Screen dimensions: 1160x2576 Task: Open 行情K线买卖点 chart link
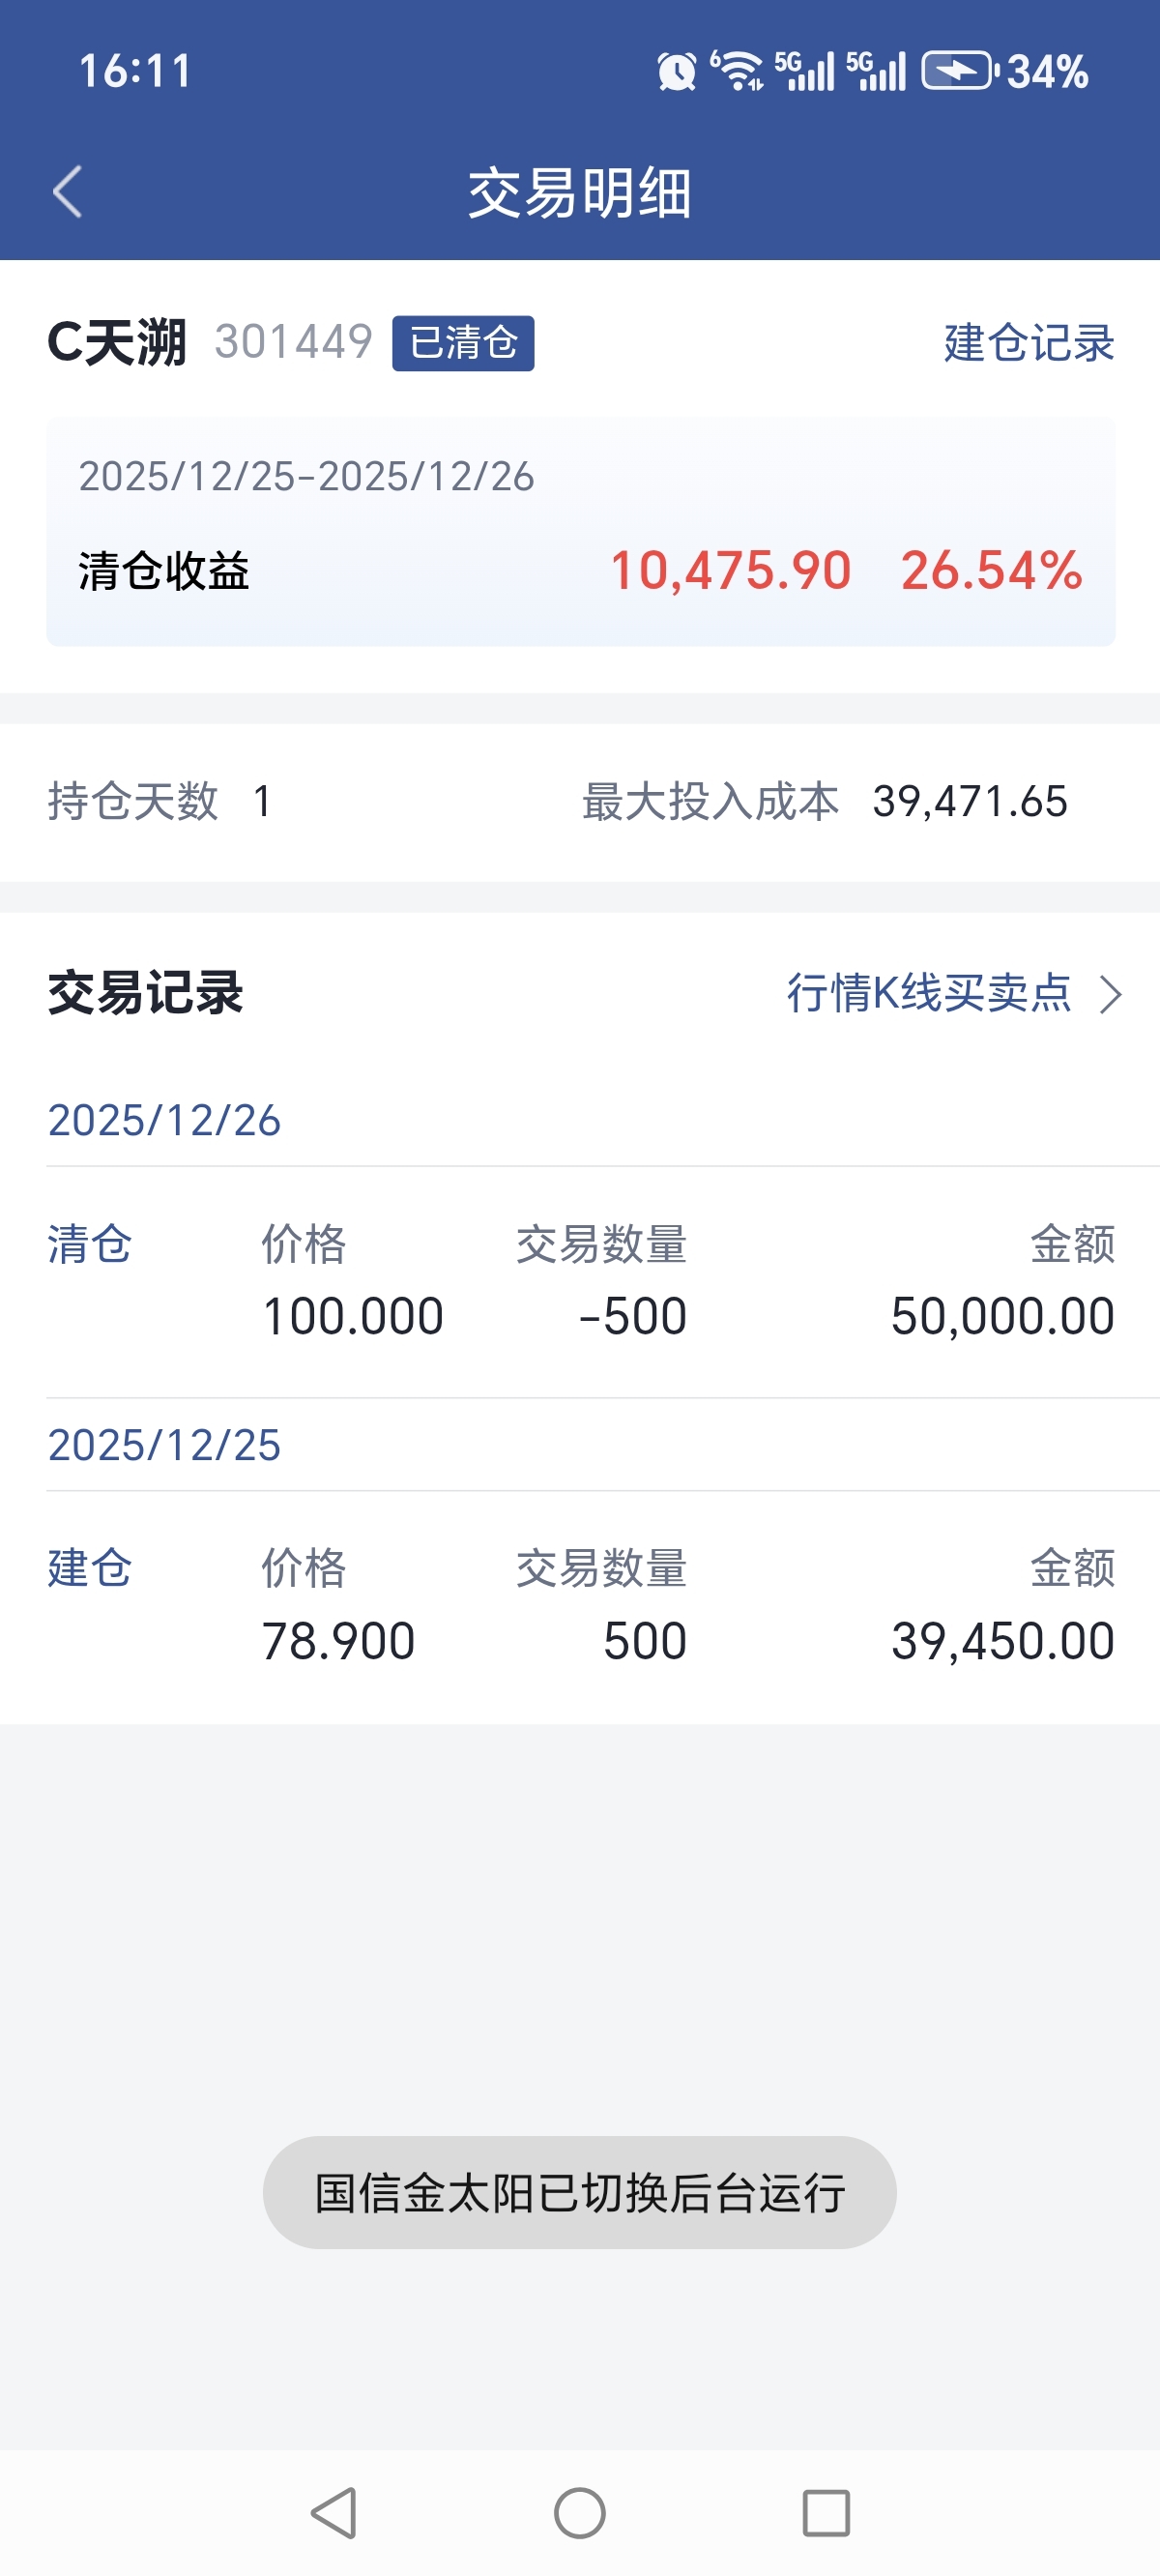click(x=928, y=993)
